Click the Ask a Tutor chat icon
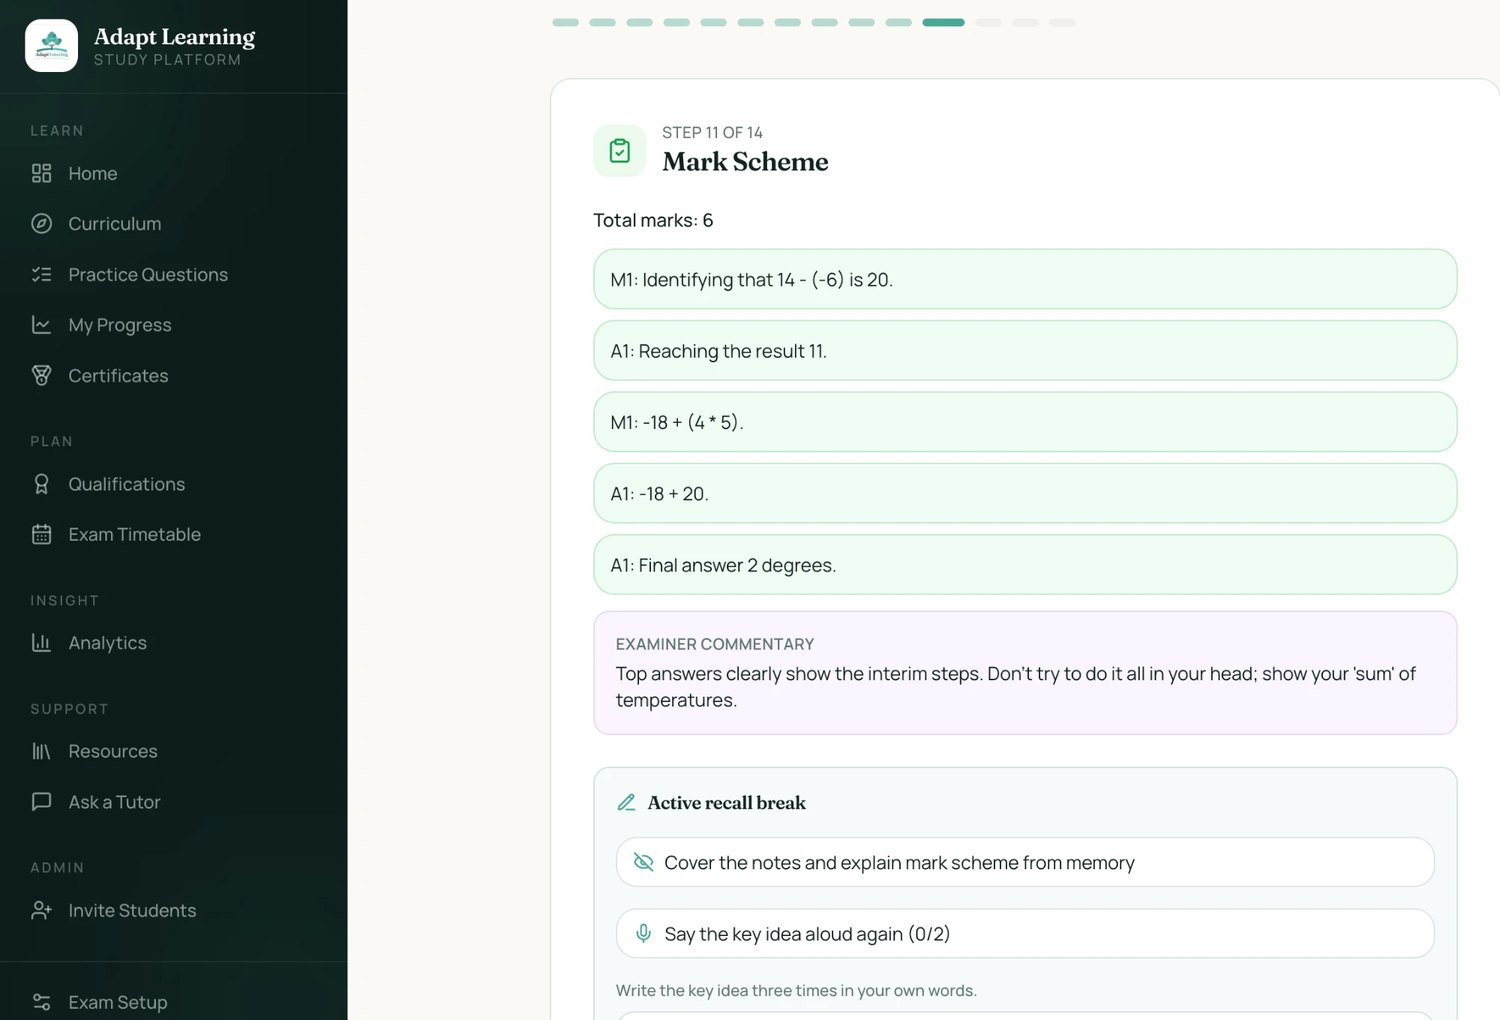 point(41,802)
